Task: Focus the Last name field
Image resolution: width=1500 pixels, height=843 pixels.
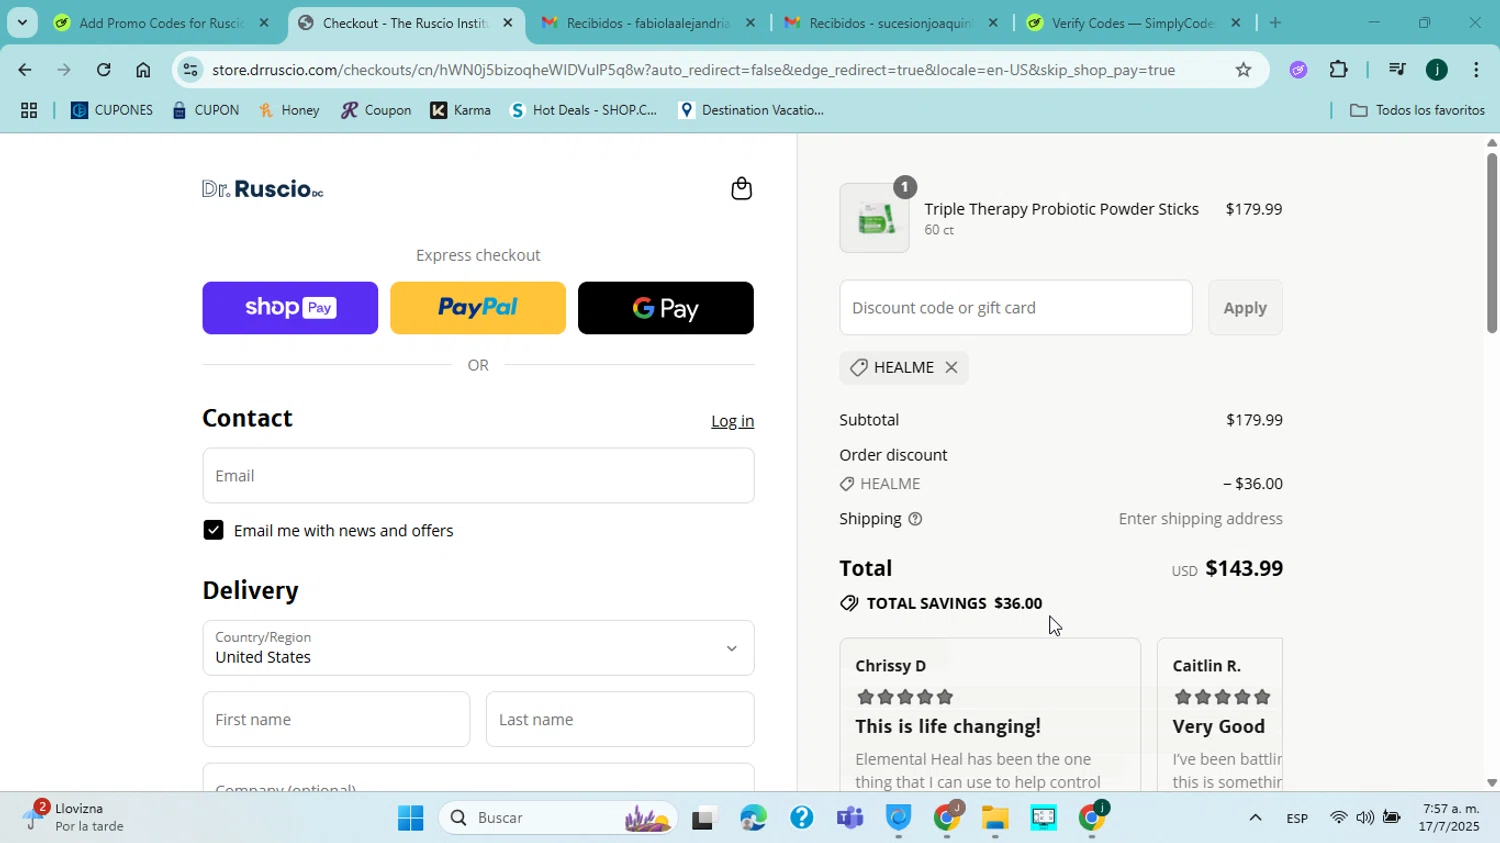Action: point(620,719)
